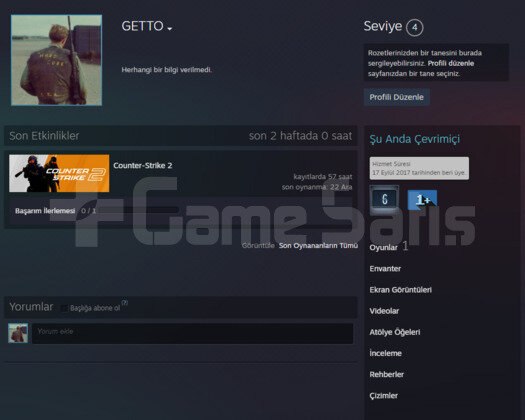Open the GETTO profile avatar image
The height and width of the screenshot is (420, 525).
56,60
